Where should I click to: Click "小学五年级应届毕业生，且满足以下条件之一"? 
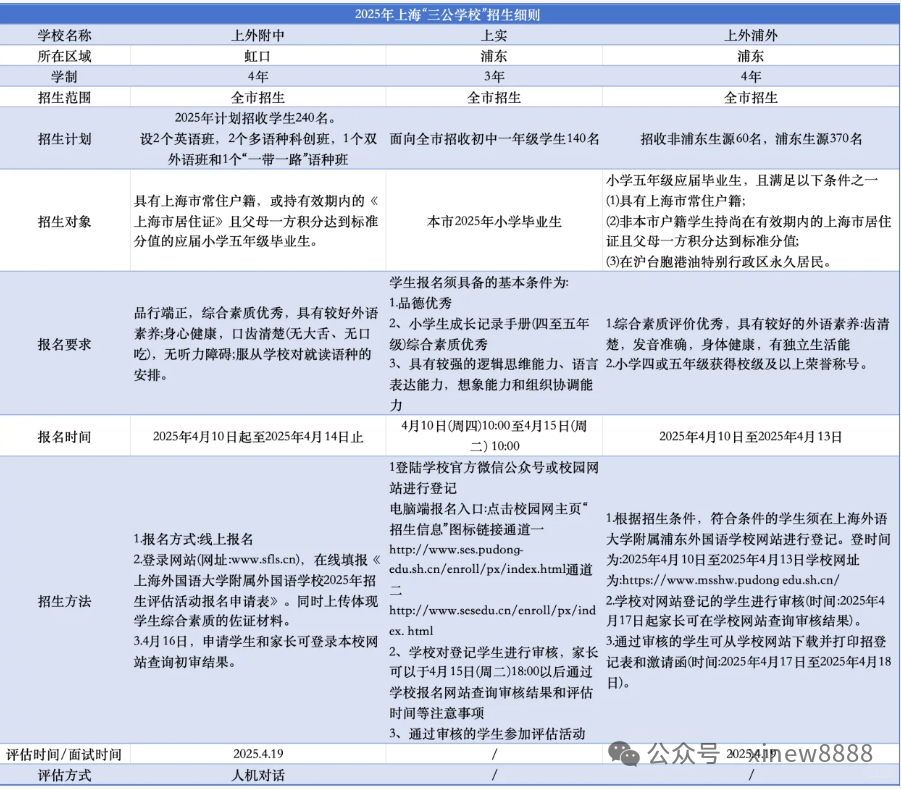(742, 180)
